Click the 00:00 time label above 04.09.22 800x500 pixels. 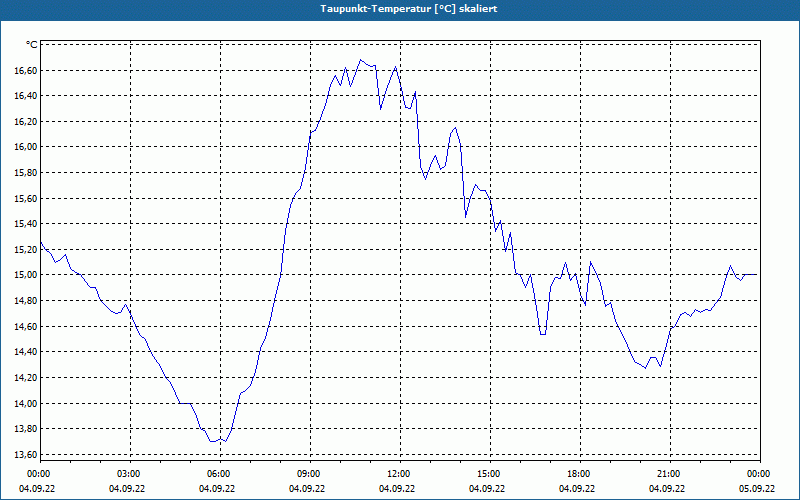[37, 474]
